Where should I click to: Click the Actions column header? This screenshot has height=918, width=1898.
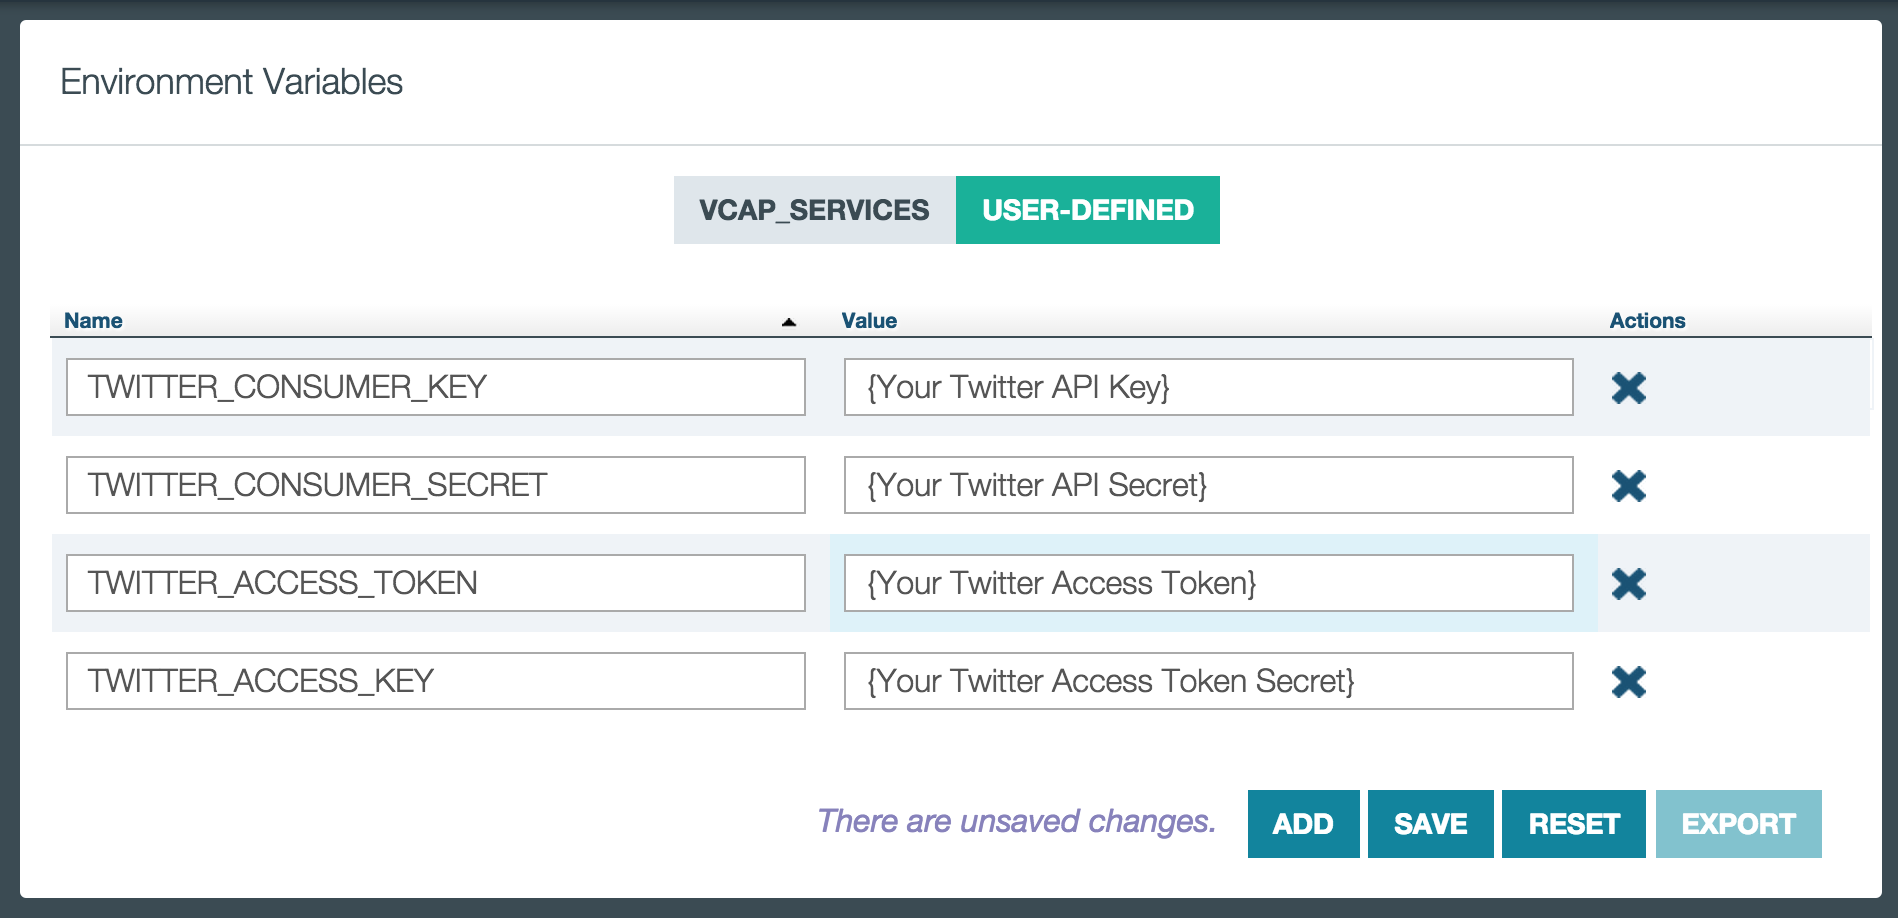tap(1647, 321)
